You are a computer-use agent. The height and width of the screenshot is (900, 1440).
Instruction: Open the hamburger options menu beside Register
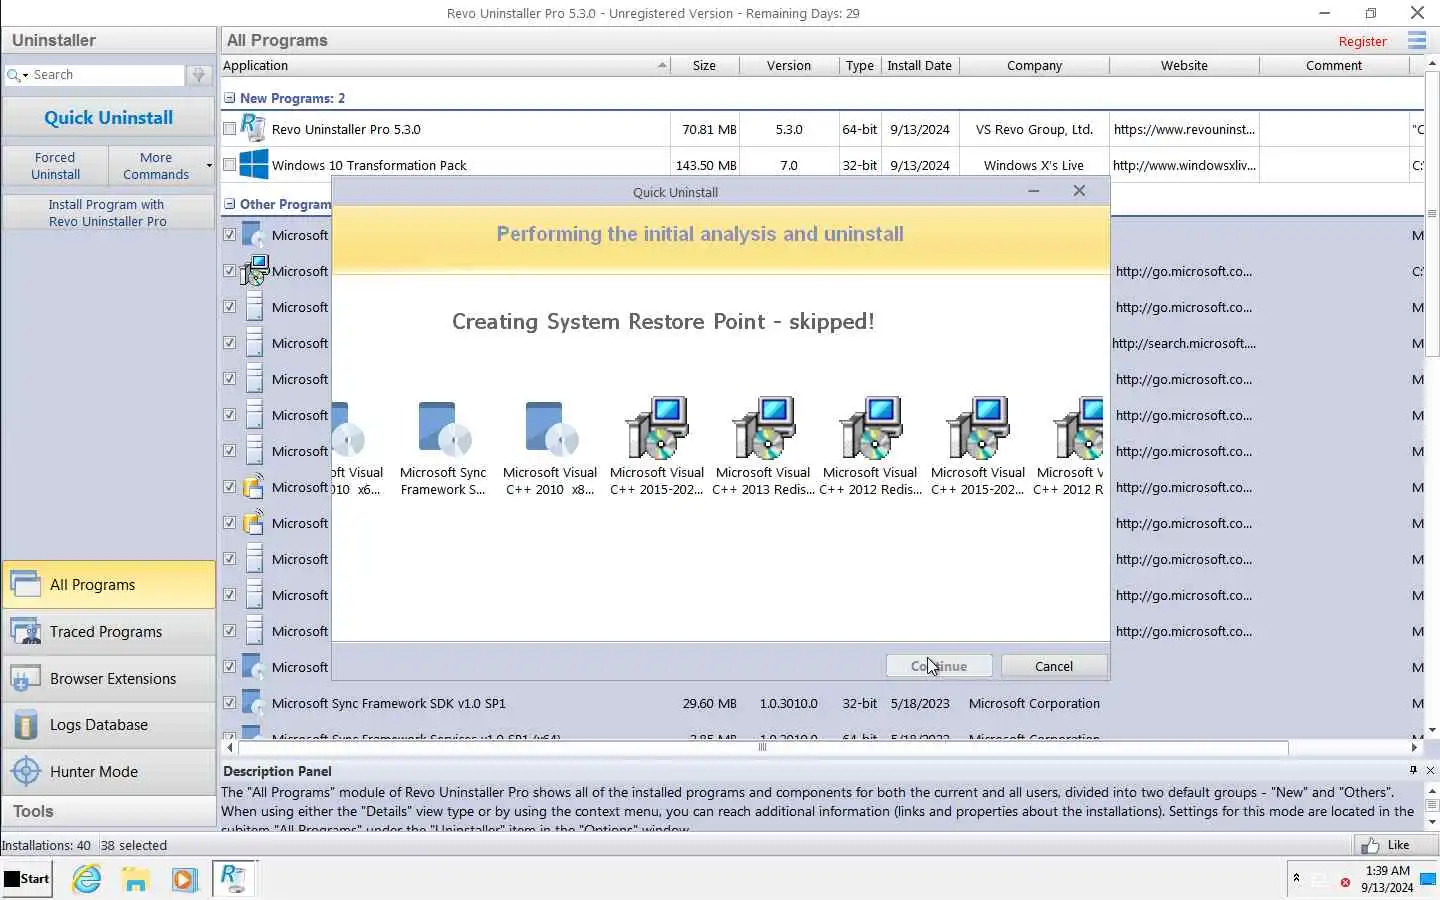click(x=1417, y=40)
